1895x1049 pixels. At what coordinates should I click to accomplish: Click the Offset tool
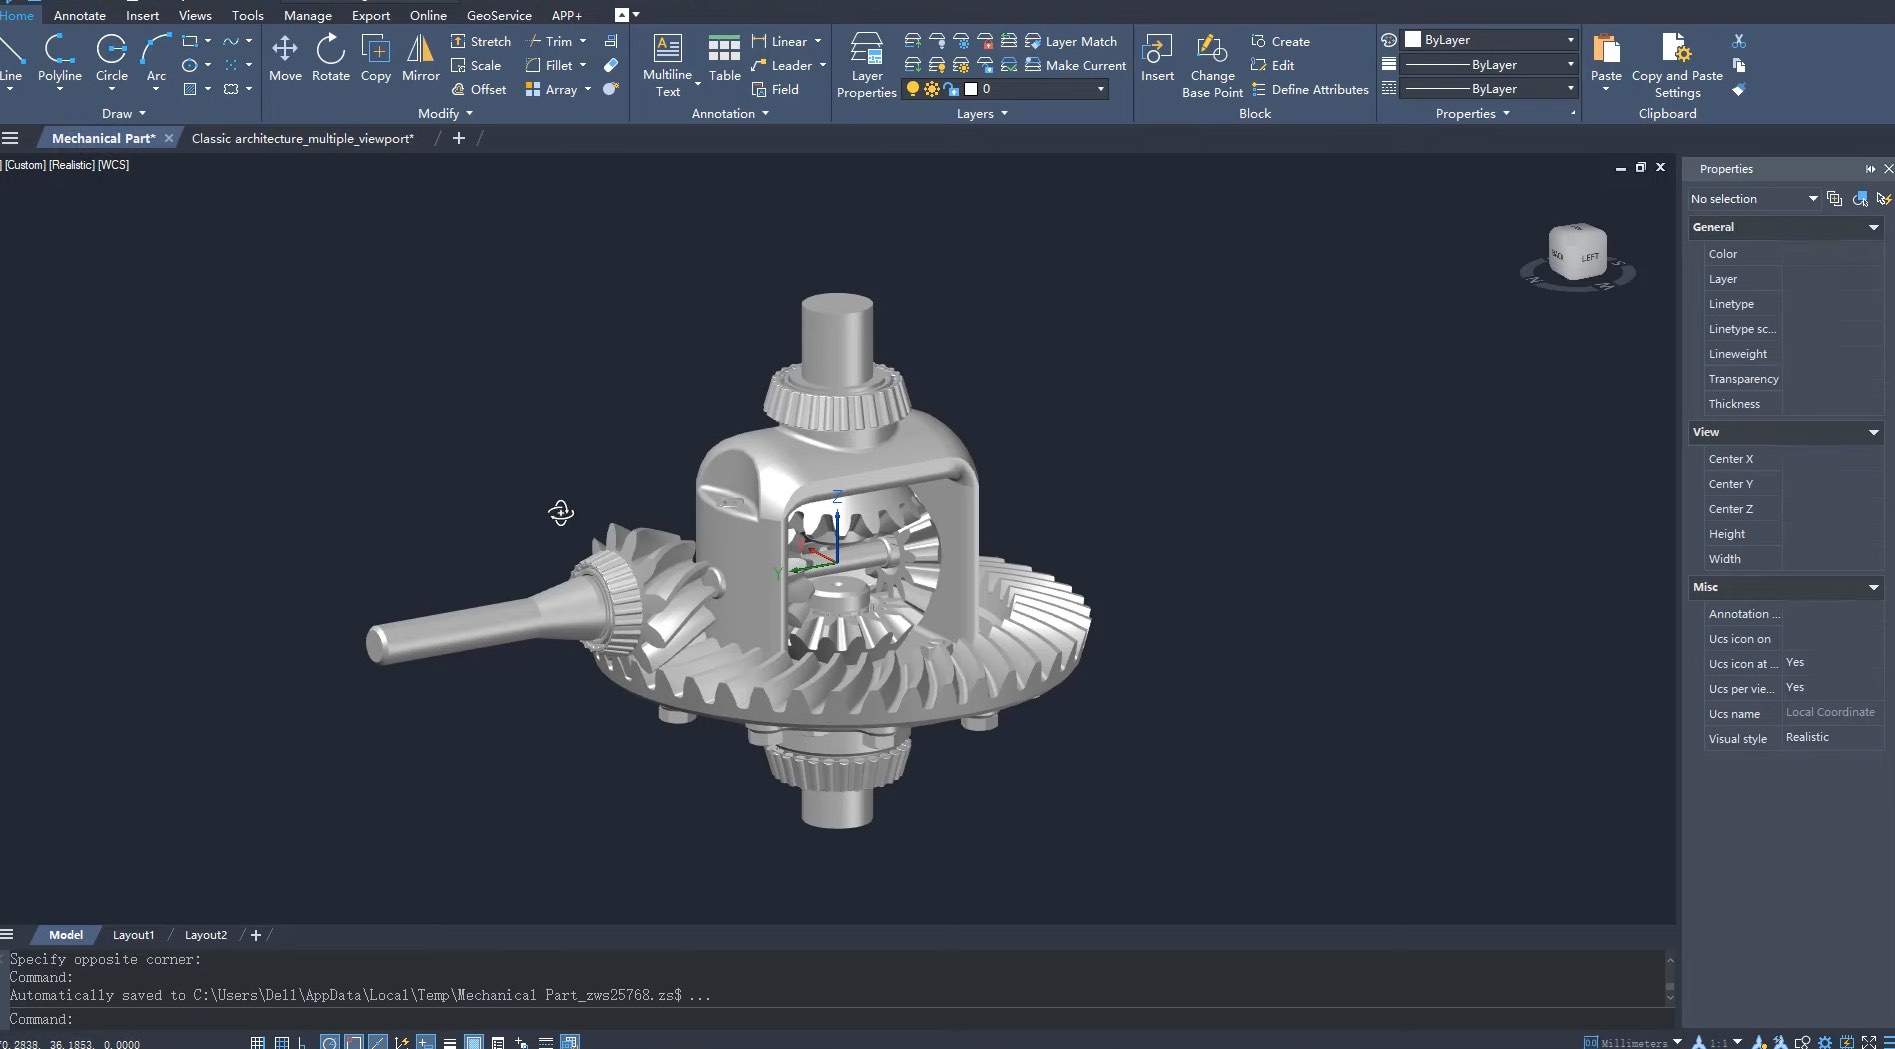click(x=479, y=89)
